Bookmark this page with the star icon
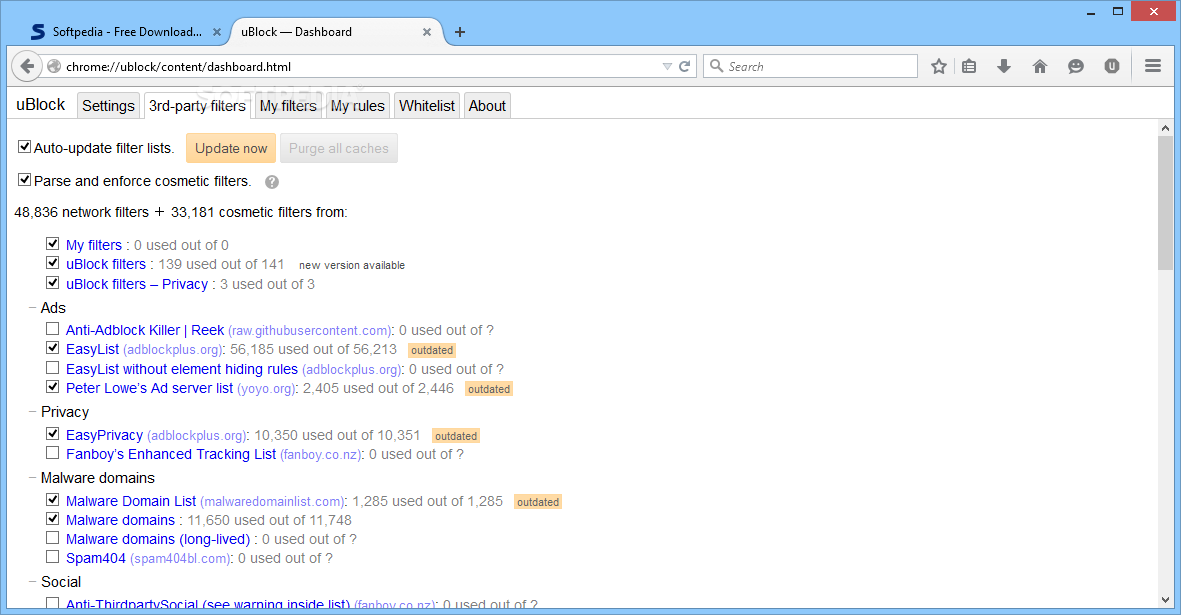Screen dimensions: 1181x615 pyautogui.click(x=938, y=66)
